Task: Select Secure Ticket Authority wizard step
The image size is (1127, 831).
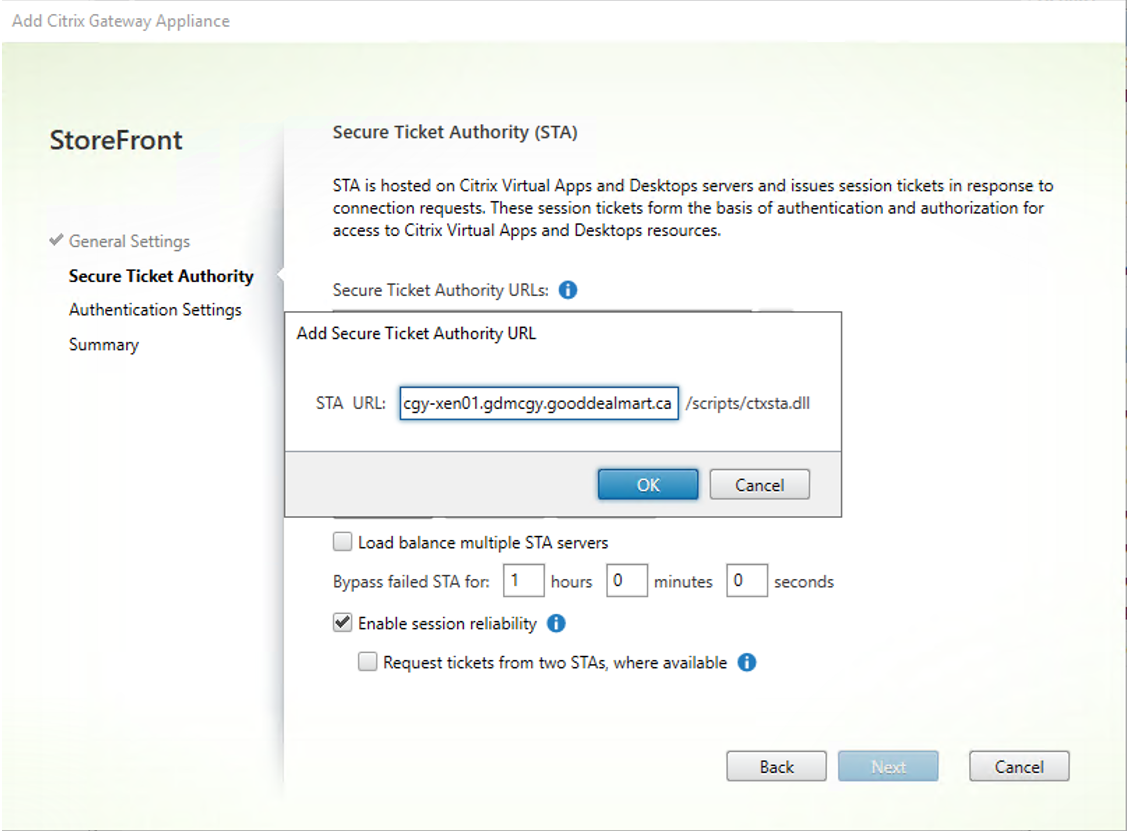Action: [161, 276]
